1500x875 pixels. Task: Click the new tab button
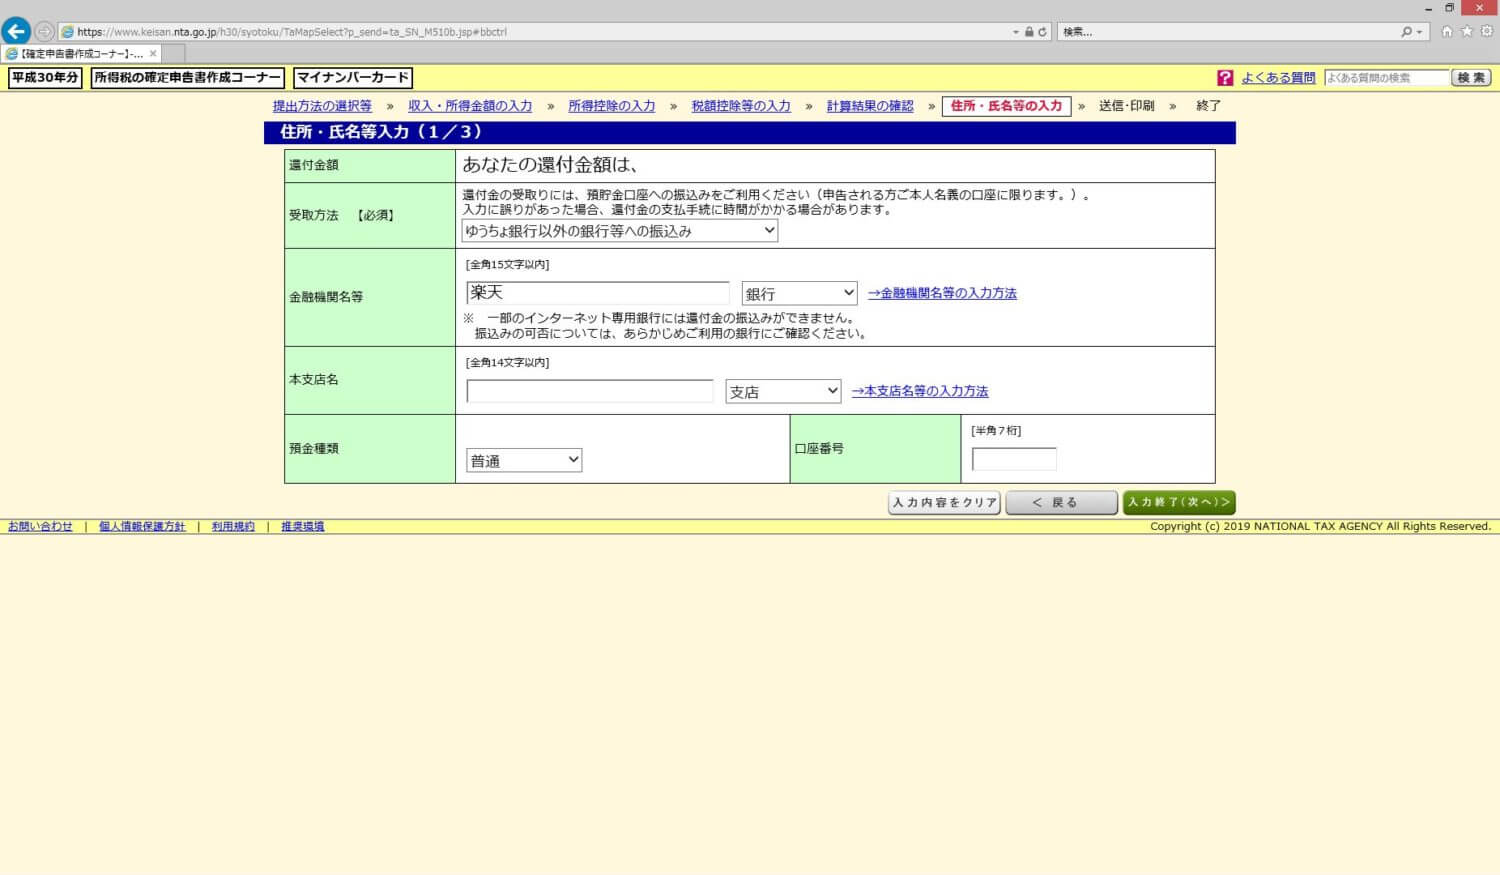(x=173, y=54)
